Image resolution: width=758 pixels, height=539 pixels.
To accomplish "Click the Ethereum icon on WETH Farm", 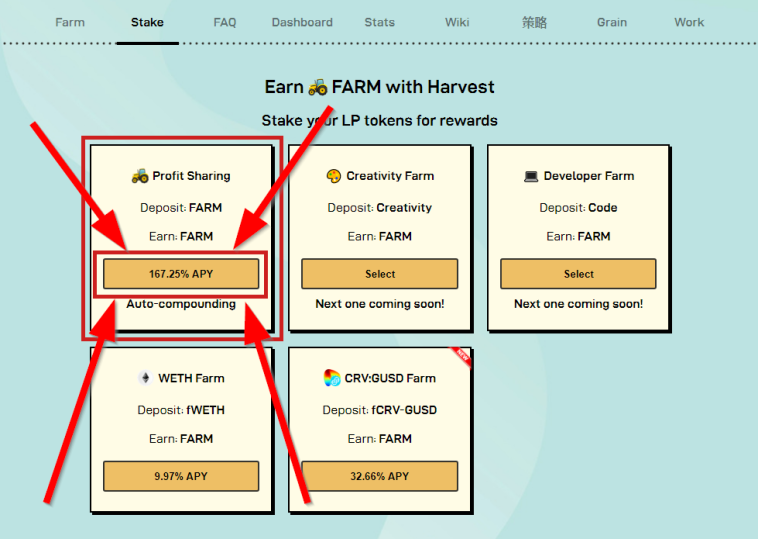I will click(x=145, y=378).
